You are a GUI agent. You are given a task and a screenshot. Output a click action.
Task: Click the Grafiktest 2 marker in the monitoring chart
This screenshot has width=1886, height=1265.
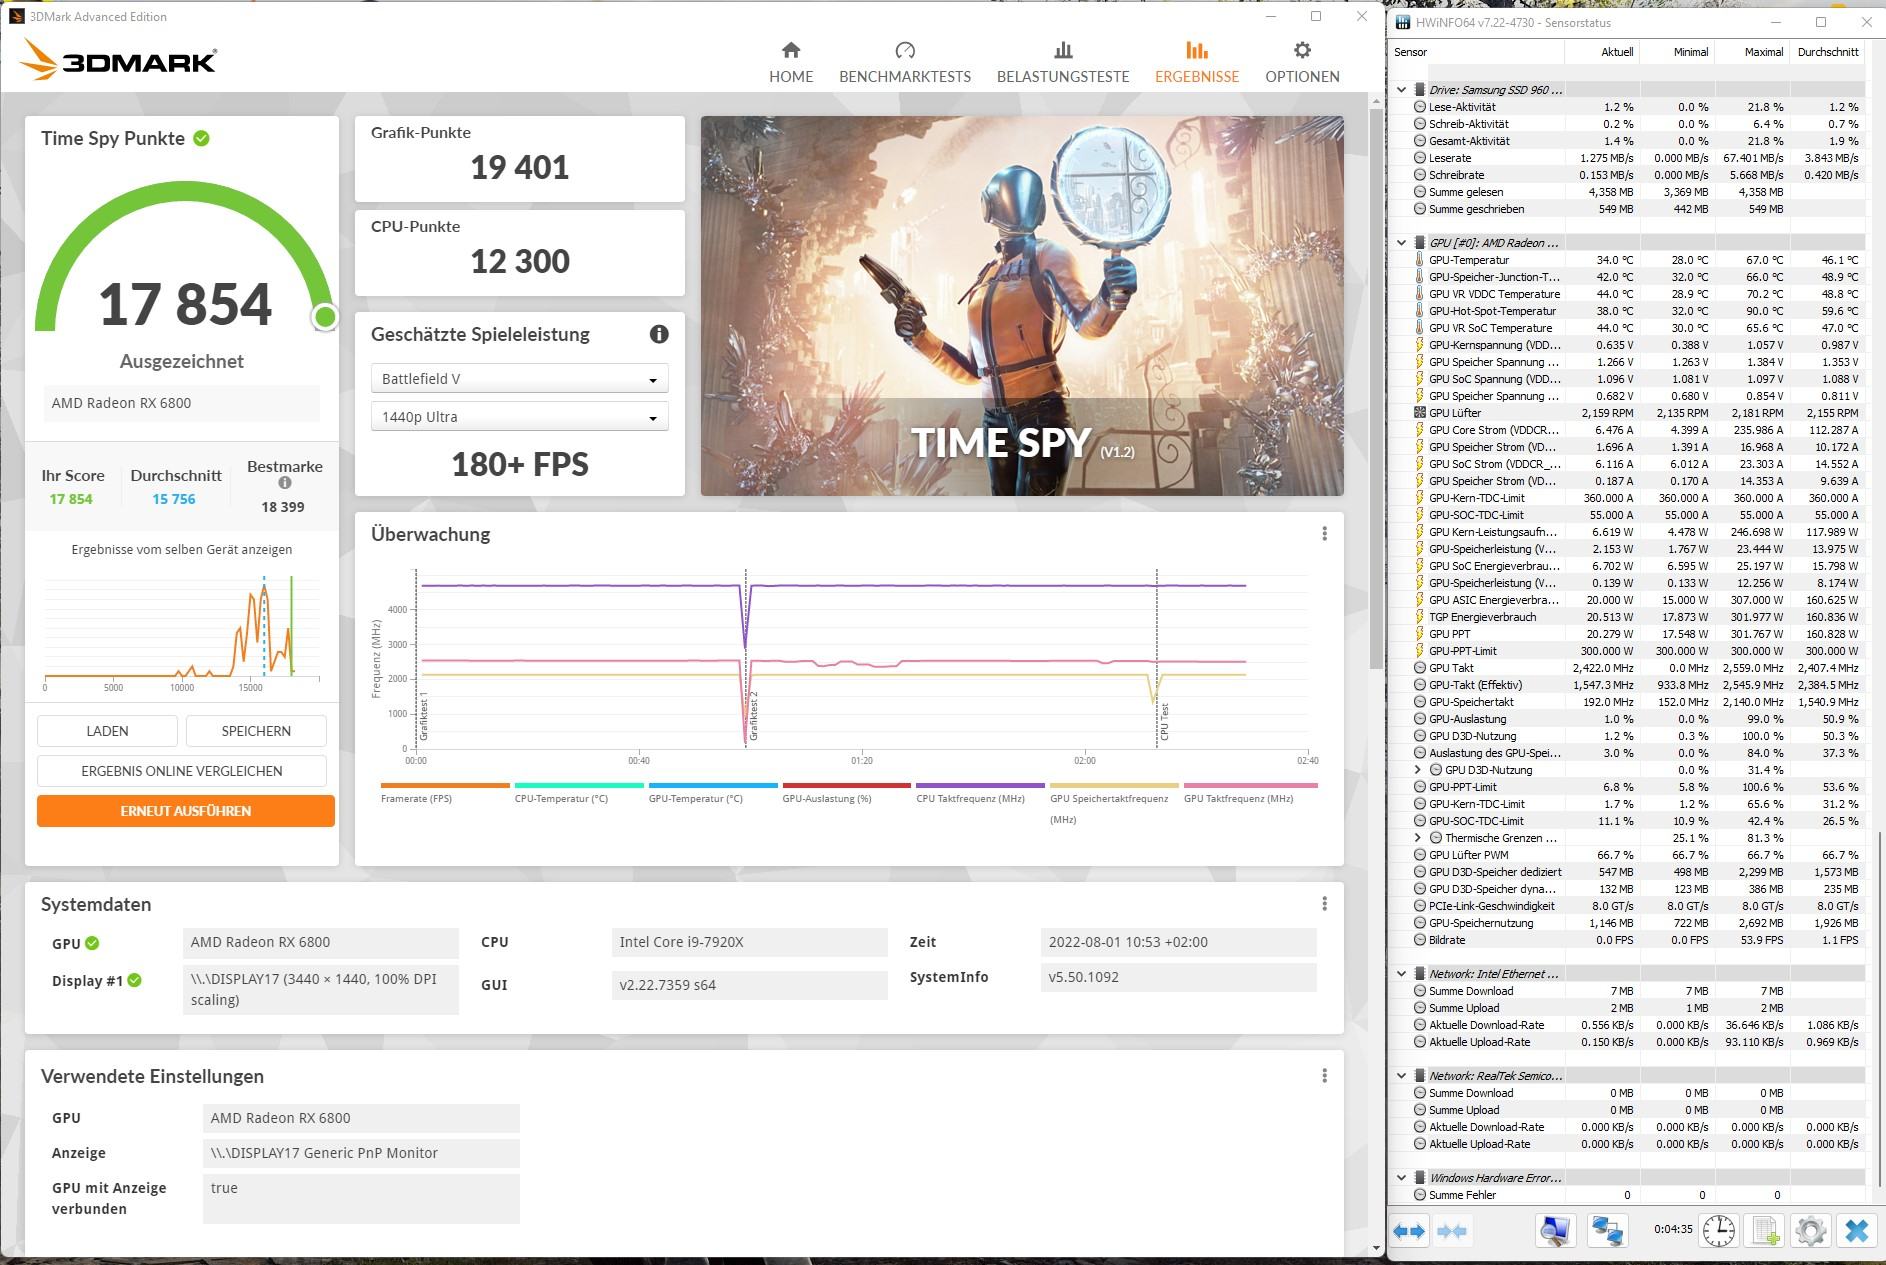(754, 715)
